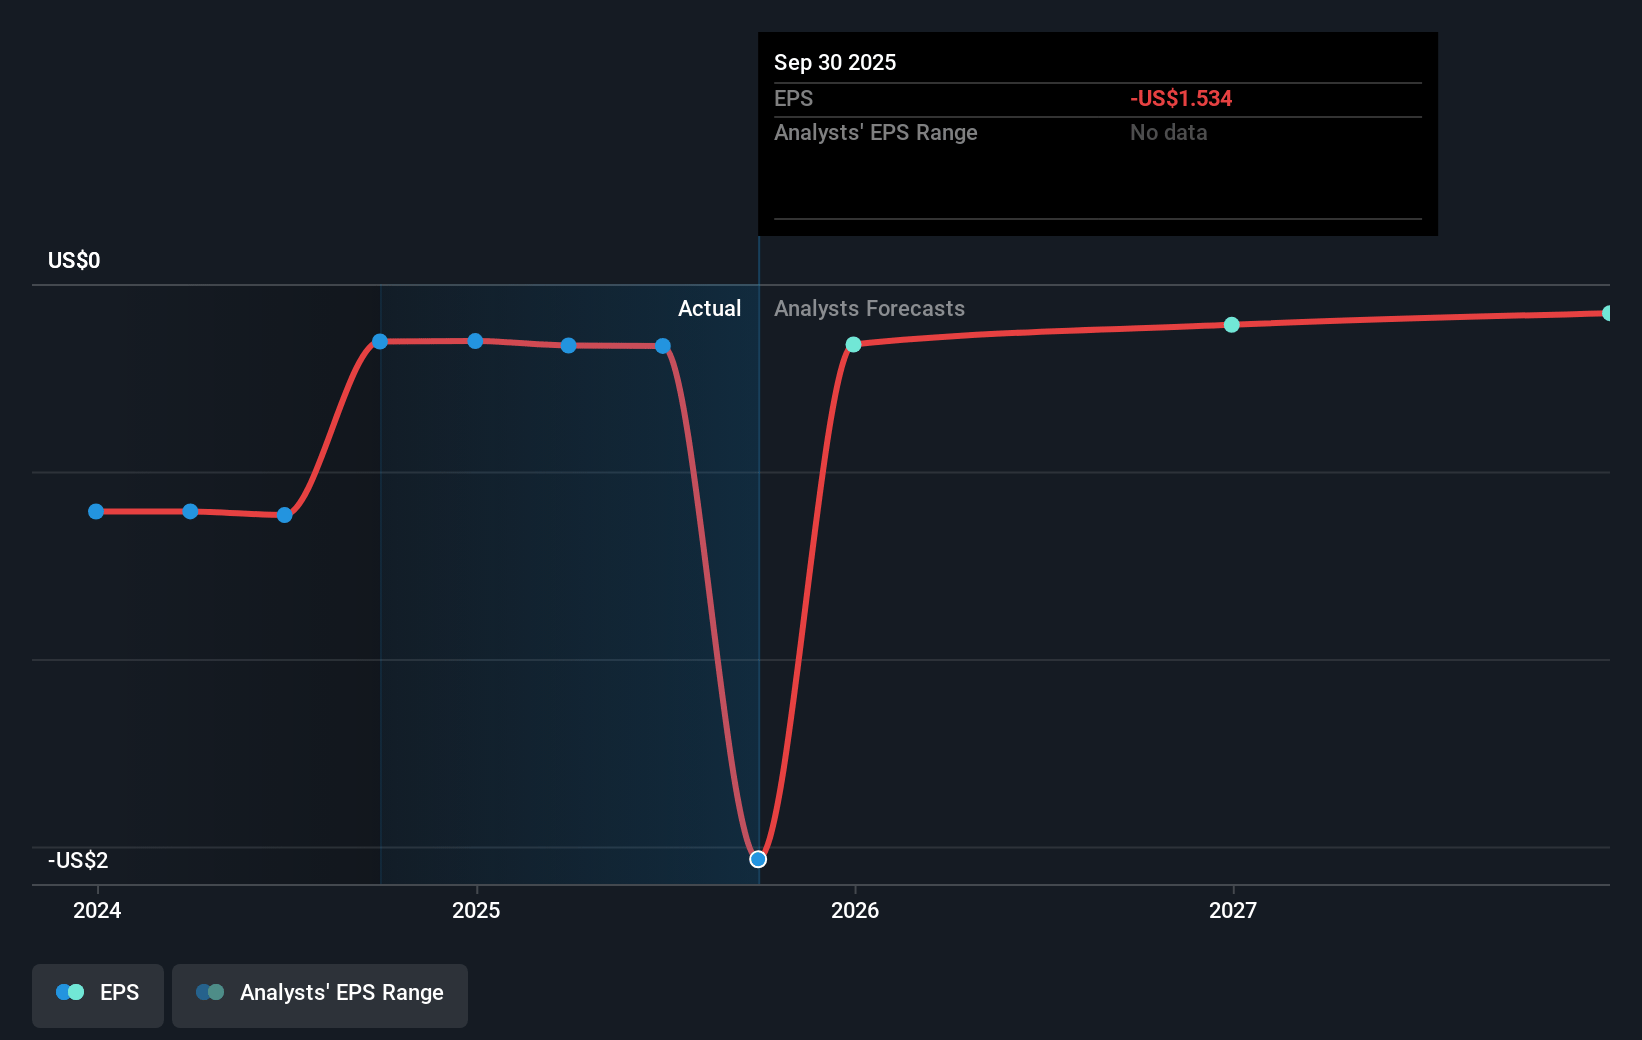The image size is (1642, 1040).
Task: Select the teal forecast point at 2027
Action: (x=1232, y=325)
